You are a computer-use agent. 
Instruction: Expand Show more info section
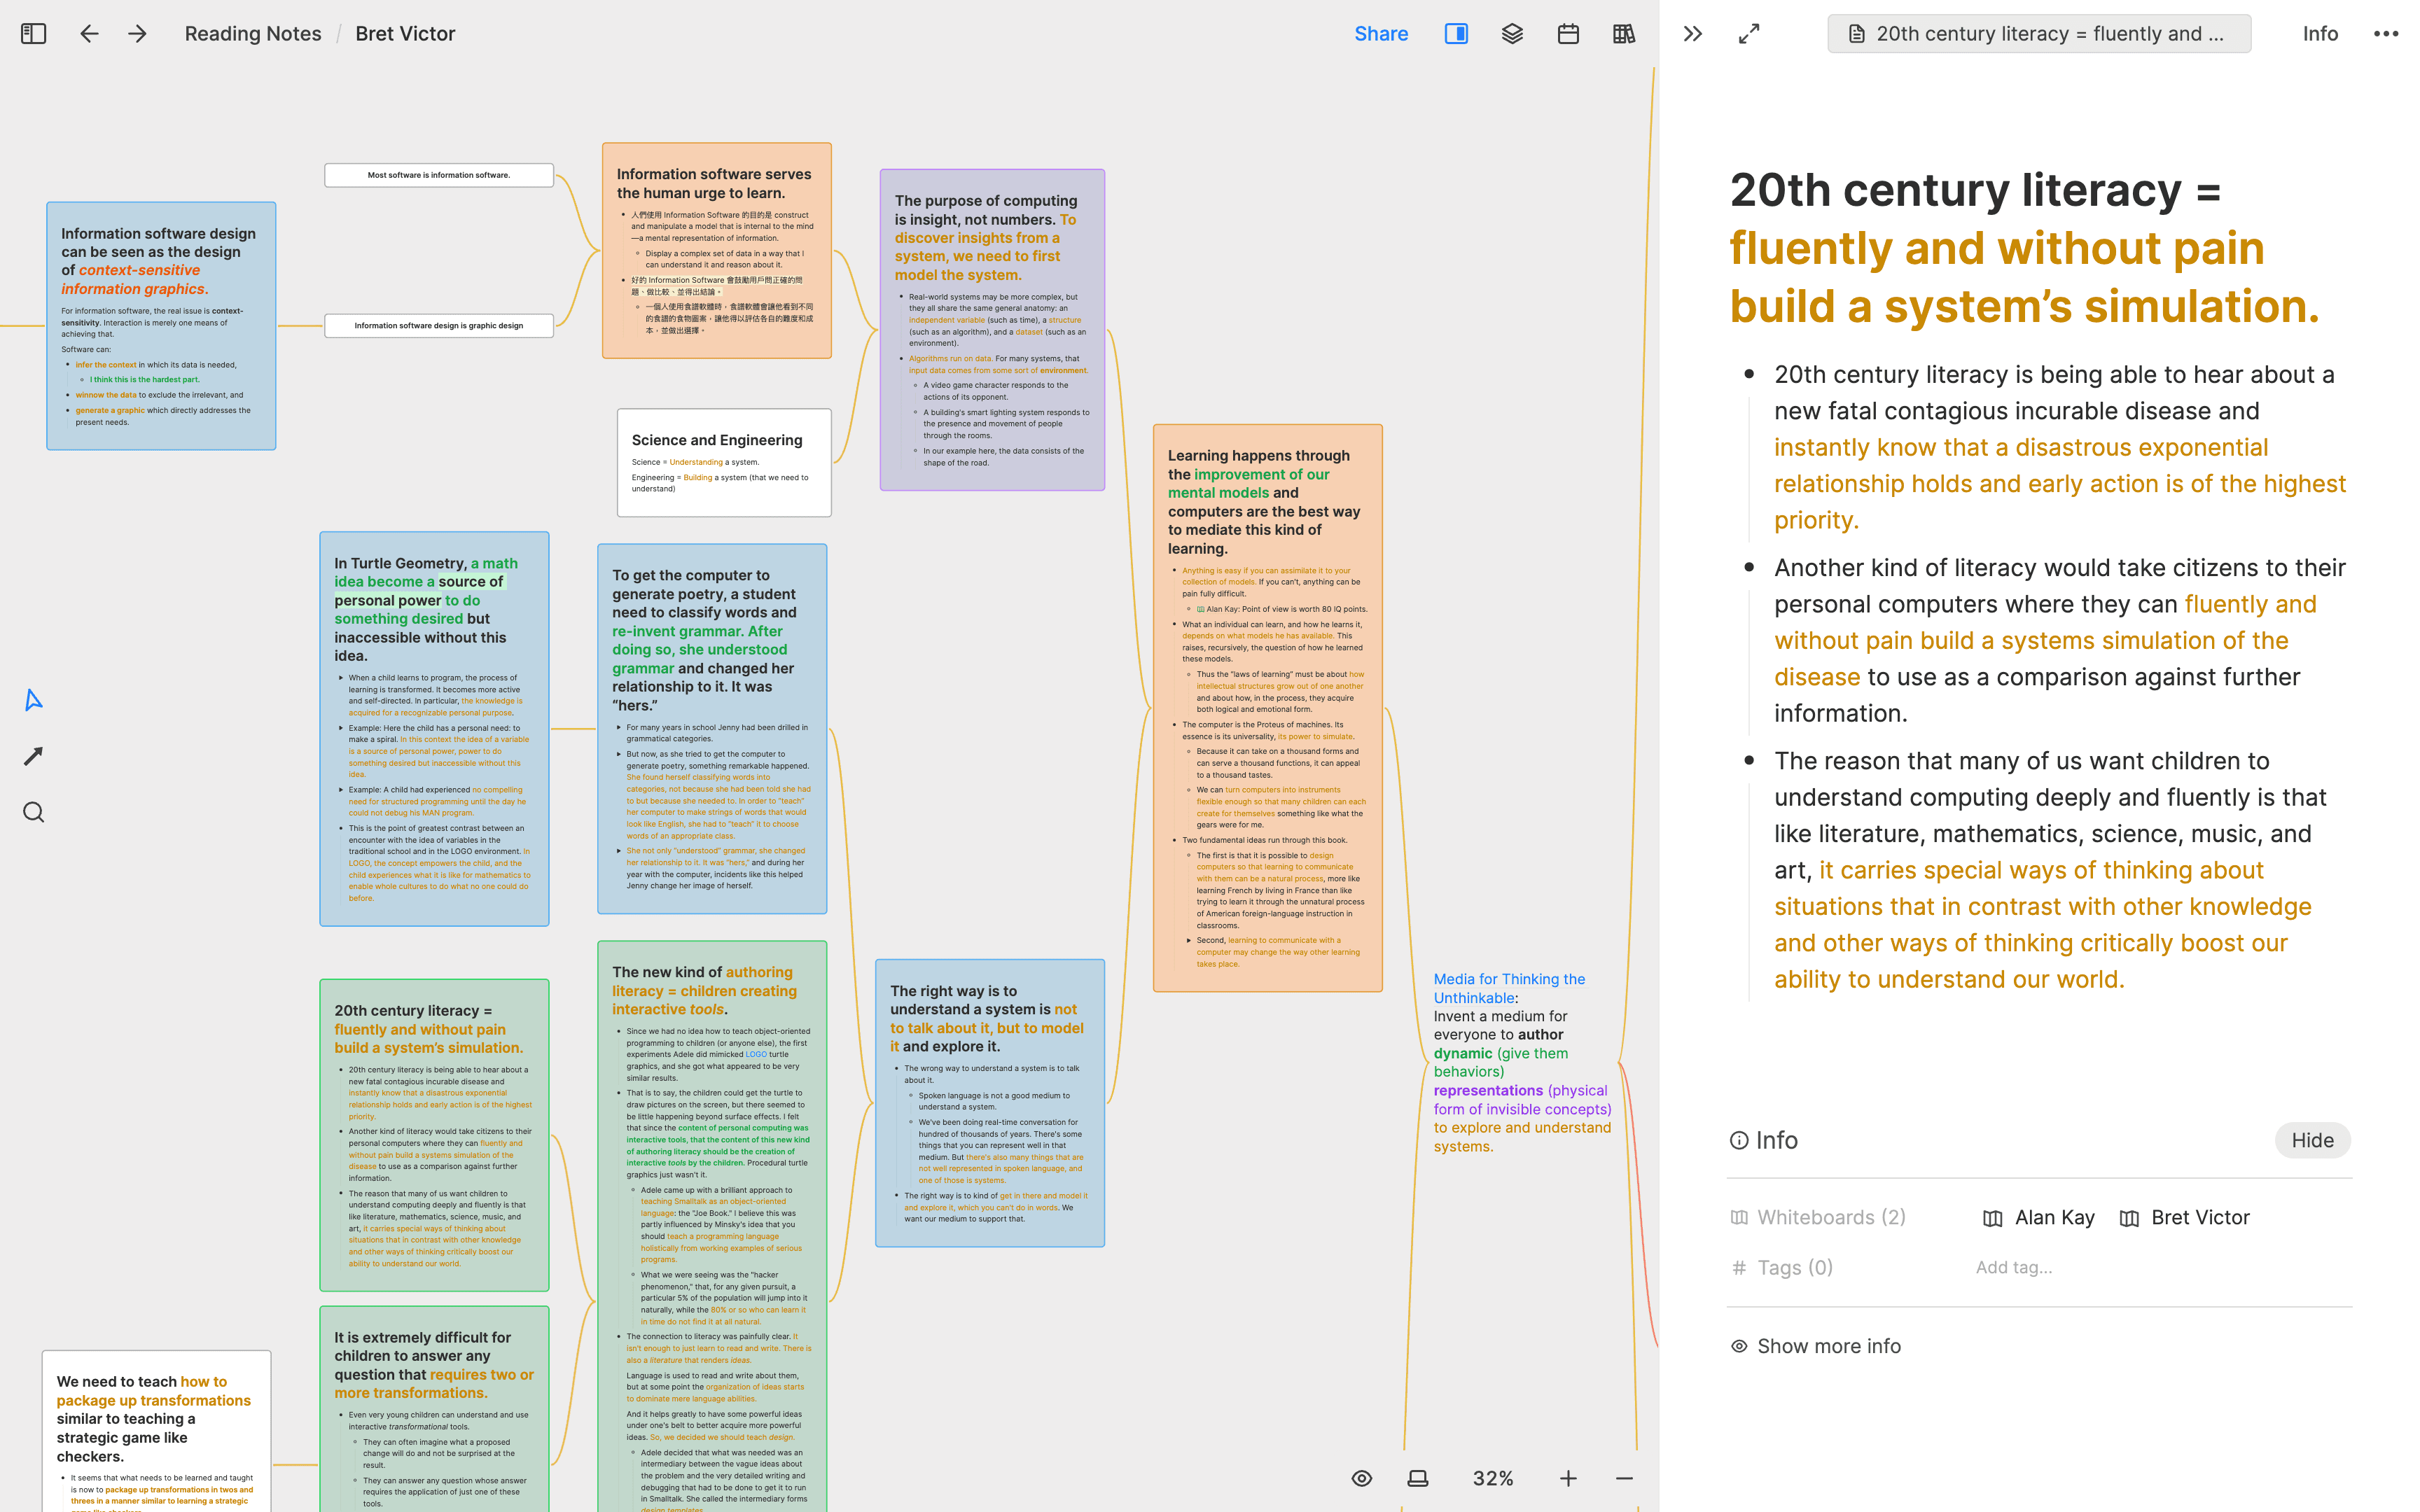(1819, 1343)
